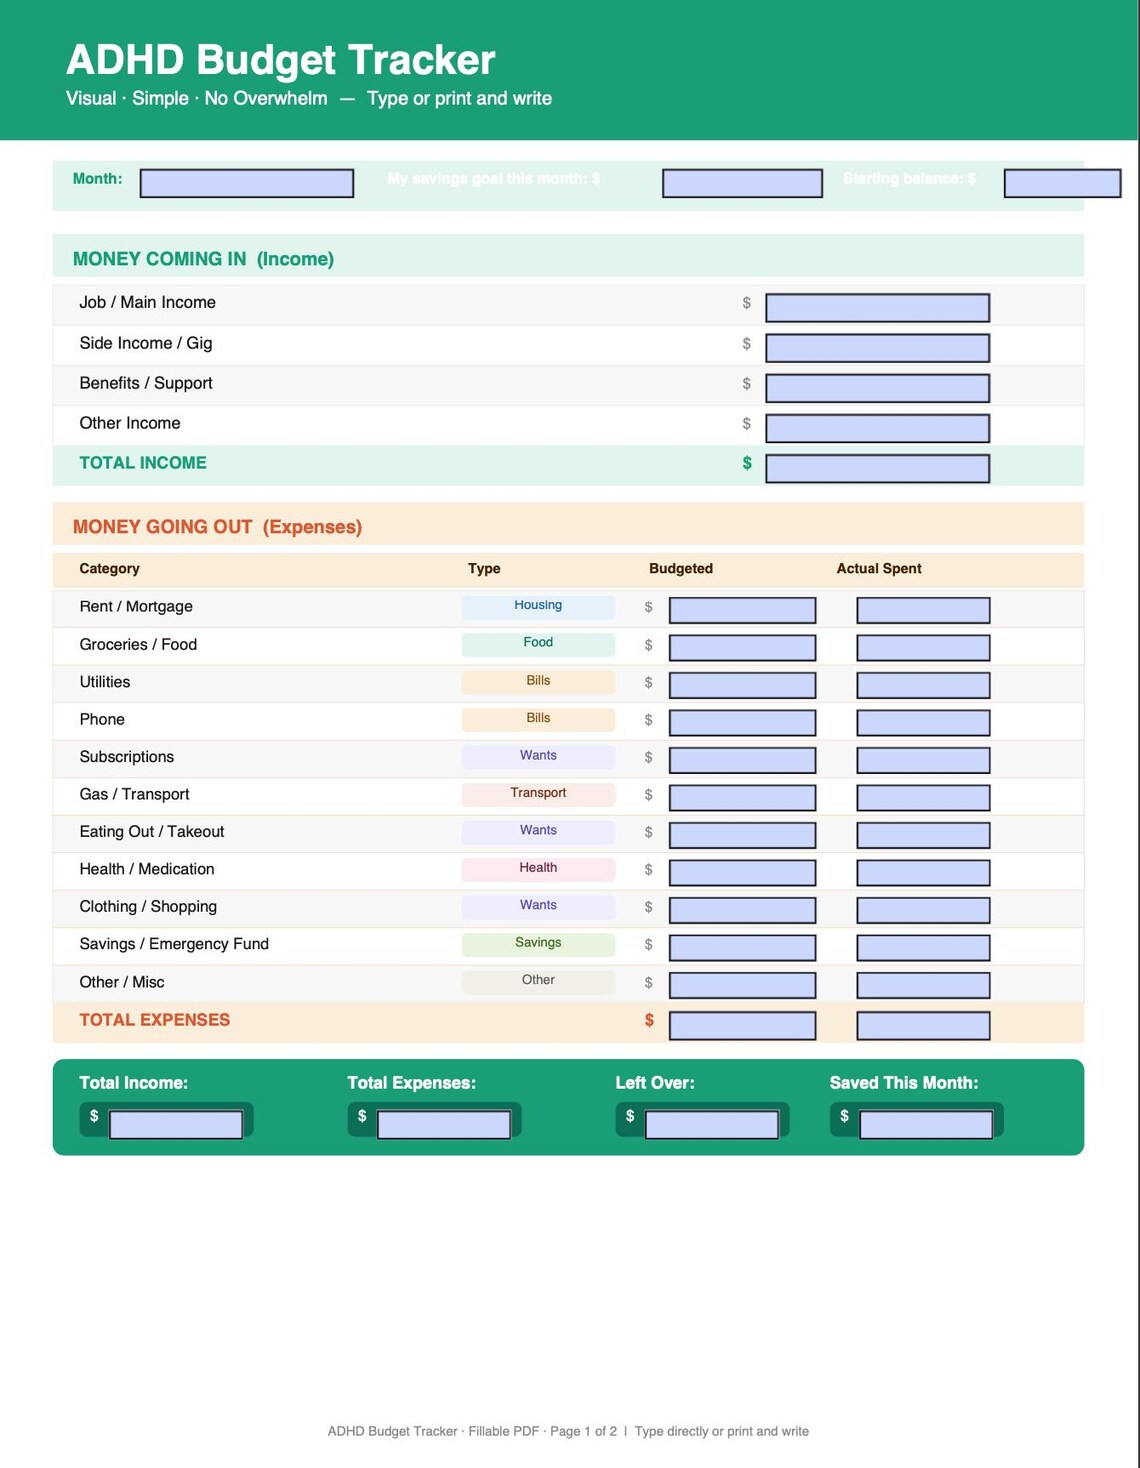Click Savings / Emergency Fund Actual Spent field
This screenshot has height=1468, width=1140.
(x=923, y=948)
